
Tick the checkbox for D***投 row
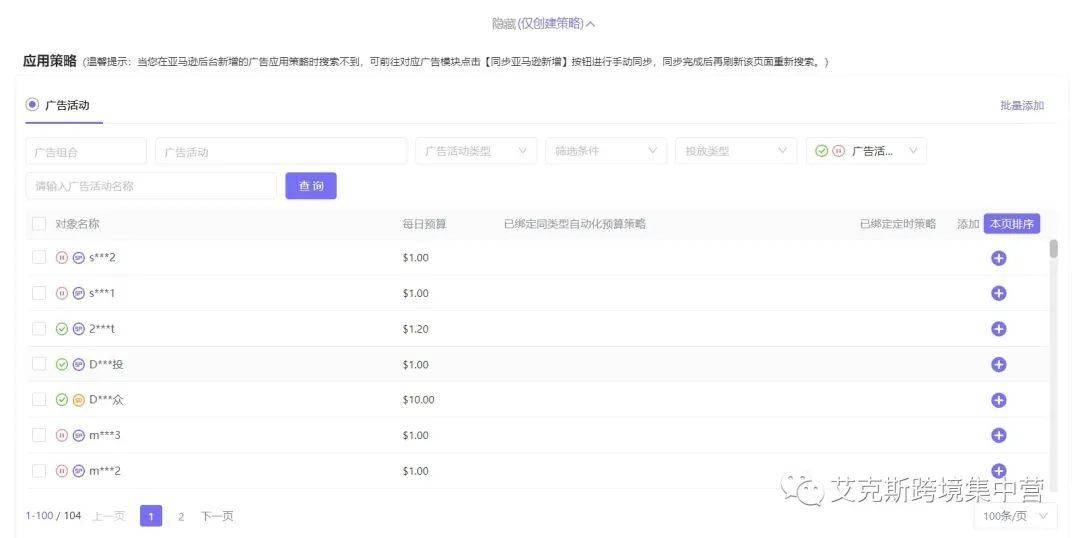pos(39,364)
